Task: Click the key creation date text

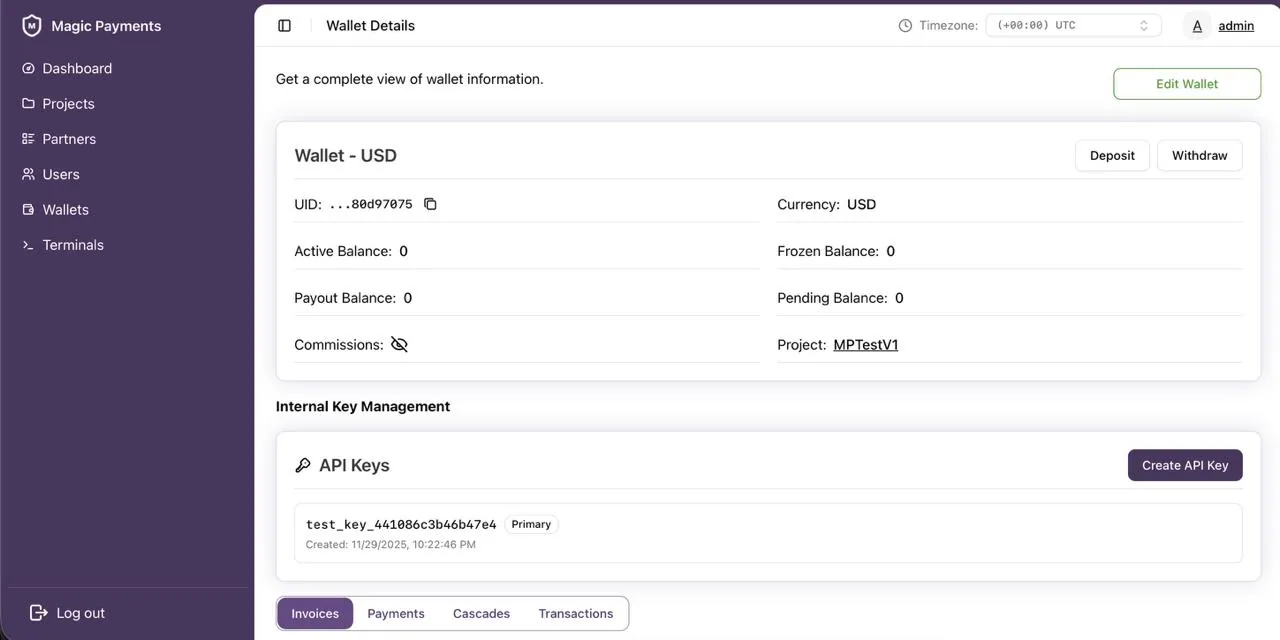Action: 391,545
